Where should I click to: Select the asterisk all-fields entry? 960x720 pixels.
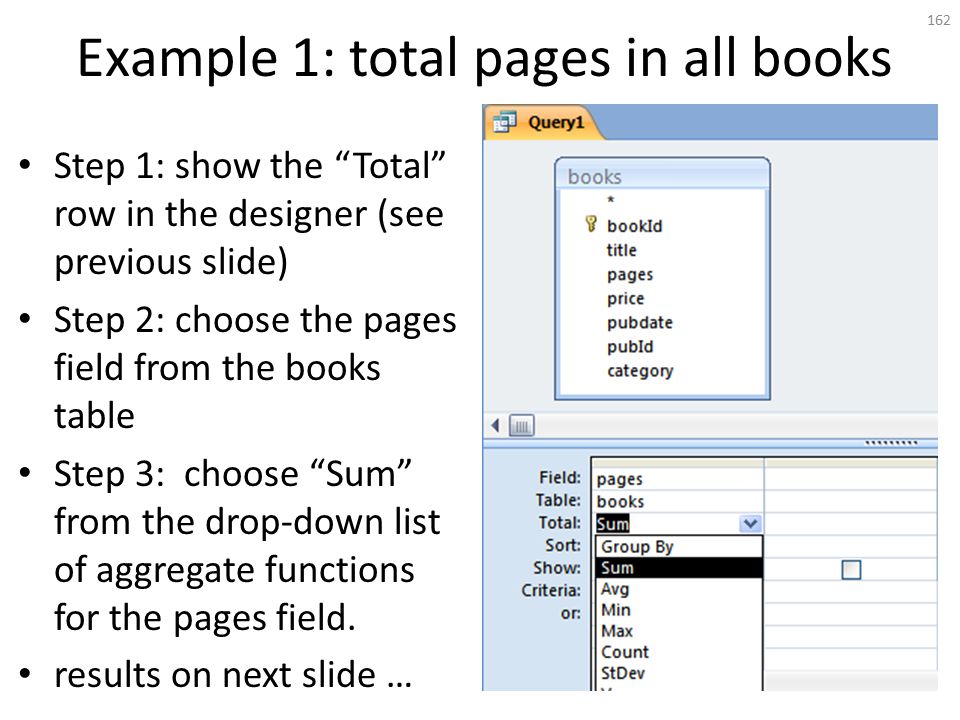pyautogui.click(x=610, y=200)
